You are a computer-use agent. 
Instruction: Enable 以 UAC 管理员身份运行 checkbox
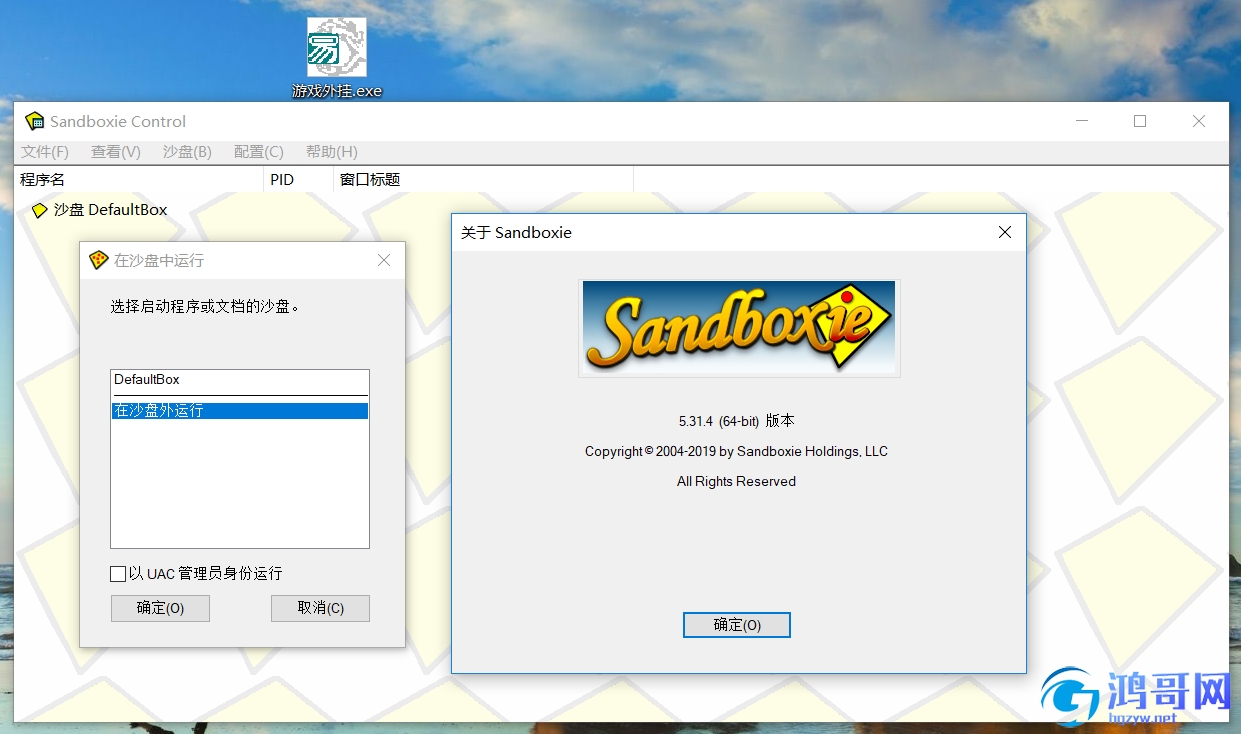click(x=118, y=574)
